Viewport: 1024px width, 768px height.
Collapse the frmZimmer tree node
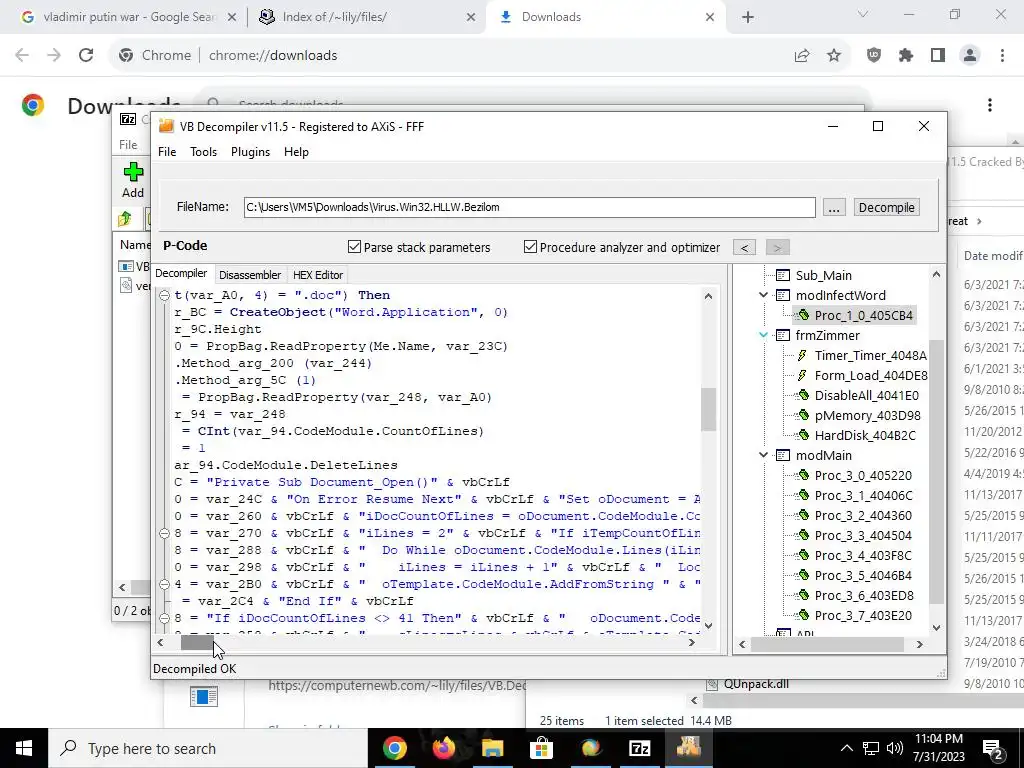click(x=763, y=335)
